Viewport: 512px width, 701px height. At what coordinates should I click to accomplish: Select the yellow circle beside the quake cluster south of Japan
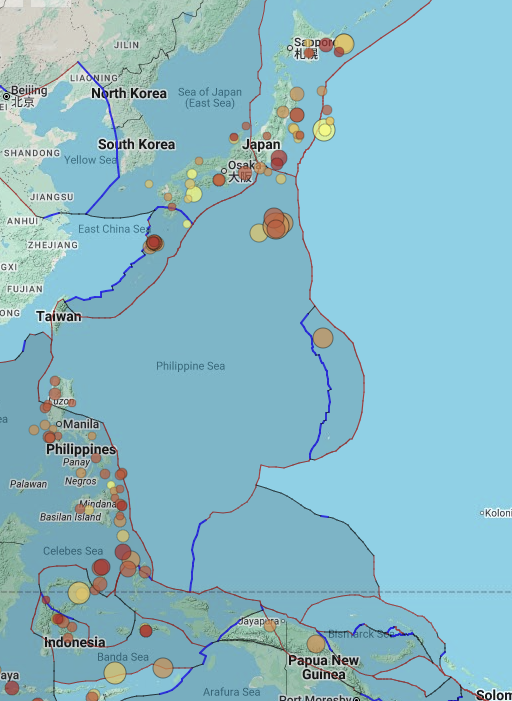point(258,233)
